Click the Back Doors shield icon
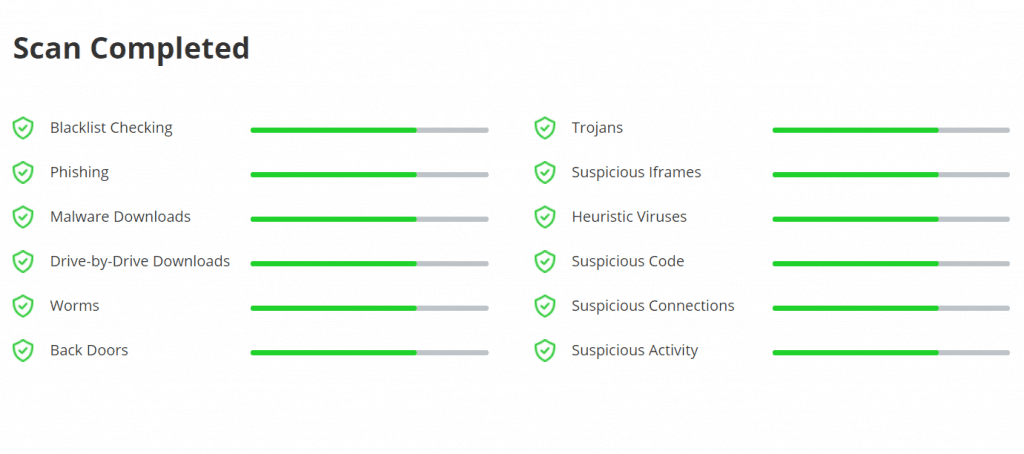 (23, 351)
